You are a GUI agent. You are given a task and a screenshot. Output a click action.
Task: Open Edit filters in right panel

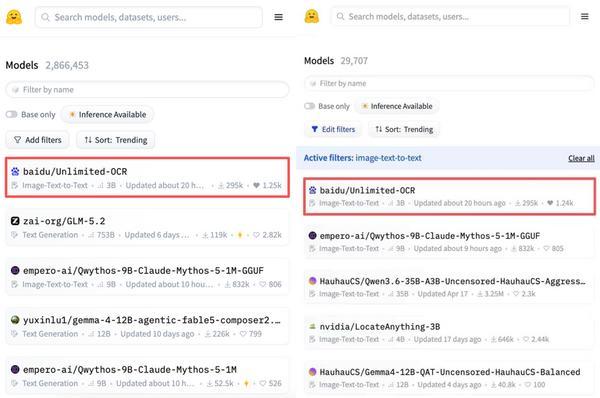tap(333, 129)
